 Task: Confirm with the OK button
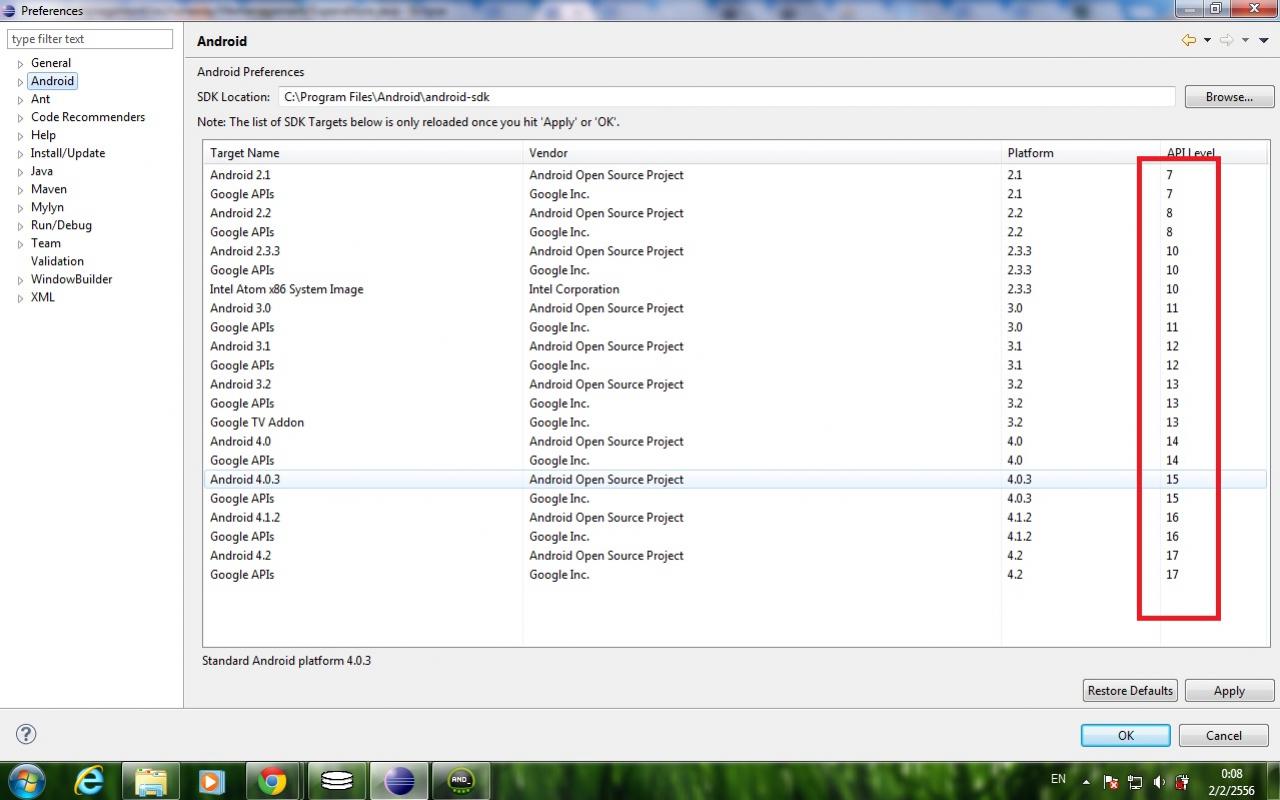tap(1125, 735)
